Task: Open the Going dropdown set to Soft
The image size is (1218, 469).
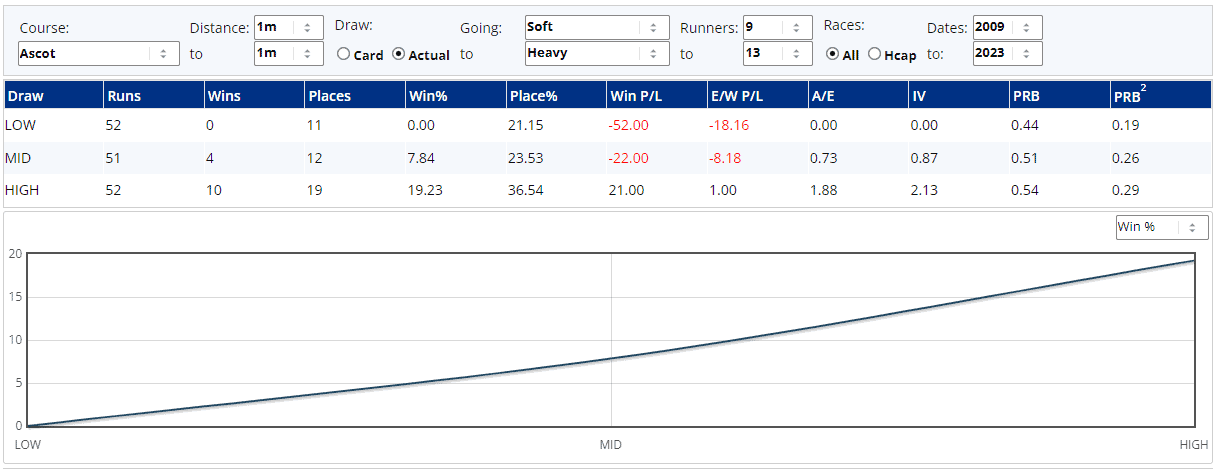Action: (596, 27)
